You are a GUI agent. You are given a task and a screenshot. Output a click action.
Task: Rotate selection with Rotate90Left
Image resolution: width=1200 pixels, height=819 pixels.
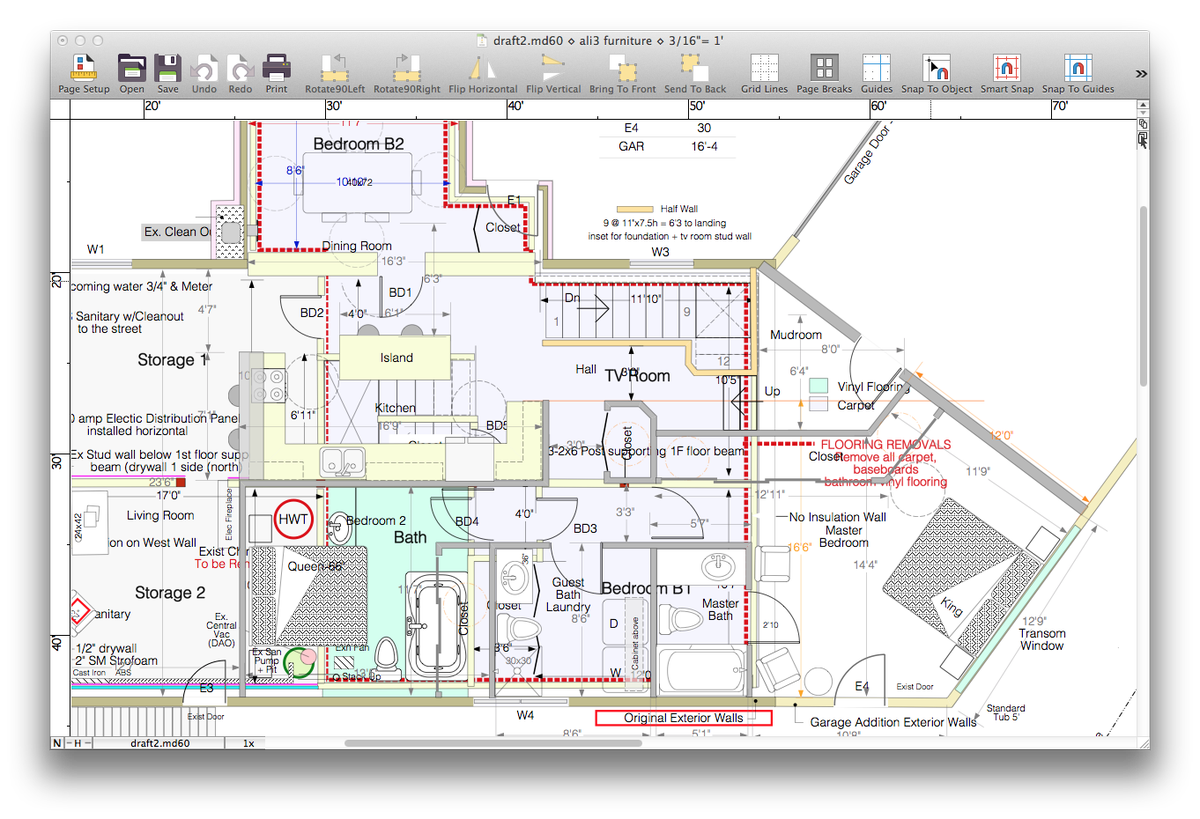[334, 74]
